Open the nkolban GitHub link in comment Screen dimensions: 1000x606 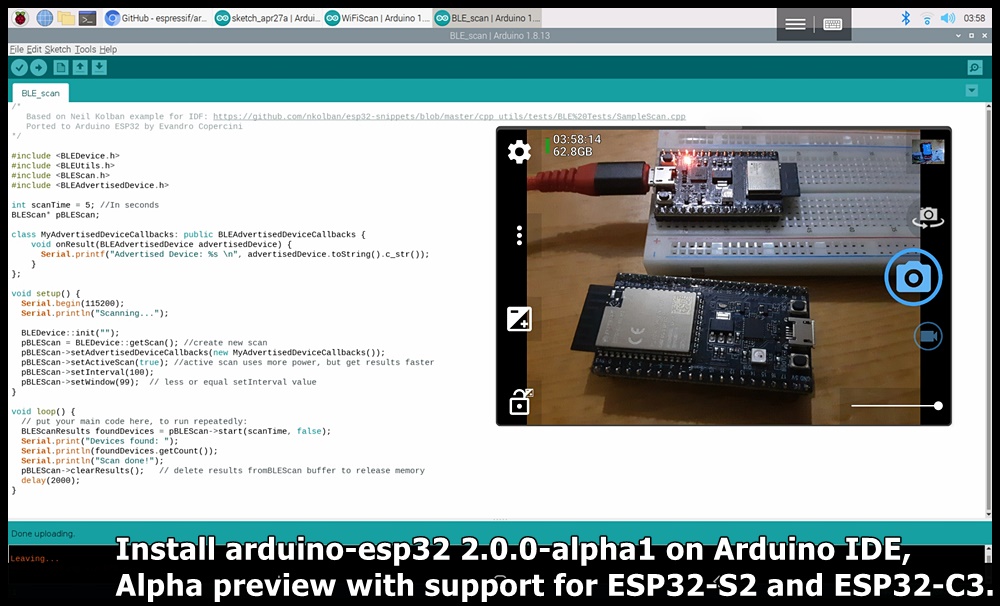pos(449,116)
